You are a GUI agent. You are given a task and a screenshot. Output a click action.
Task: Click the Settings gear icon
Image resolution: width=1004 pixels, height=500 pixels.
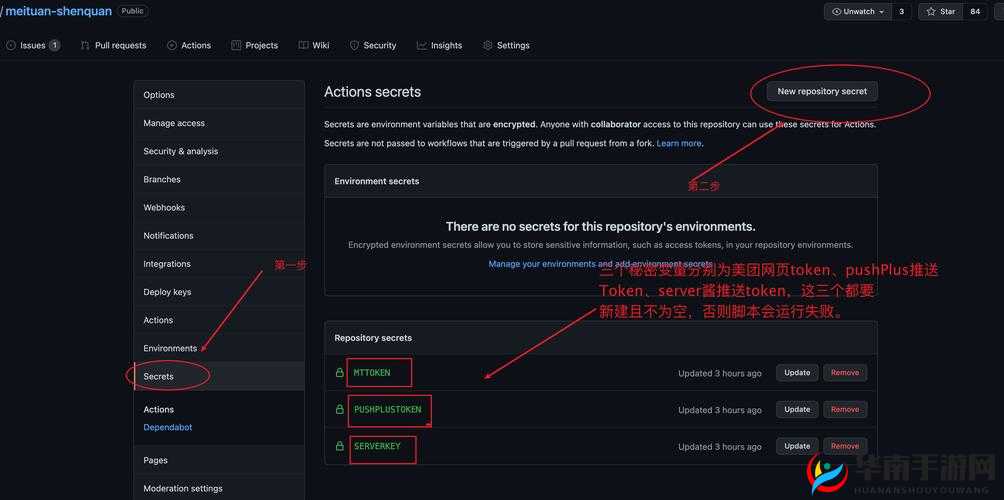[x=487, y=45]
